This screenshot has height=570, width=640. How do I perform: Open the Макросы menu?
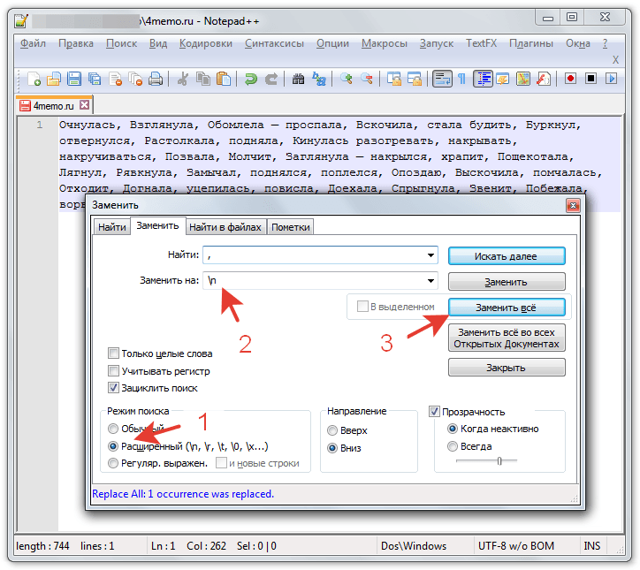pos(384,43)
